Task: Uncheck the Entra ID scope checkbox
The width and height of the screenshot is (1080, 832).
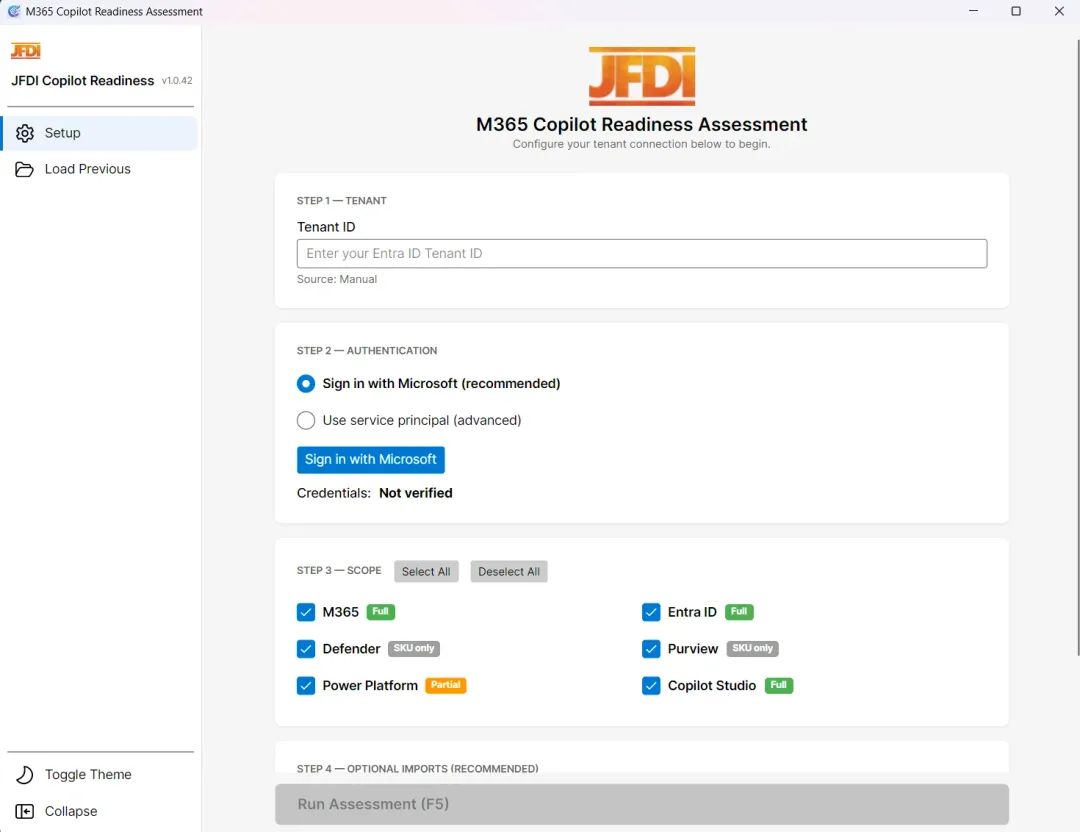Action: click(651, 612)
